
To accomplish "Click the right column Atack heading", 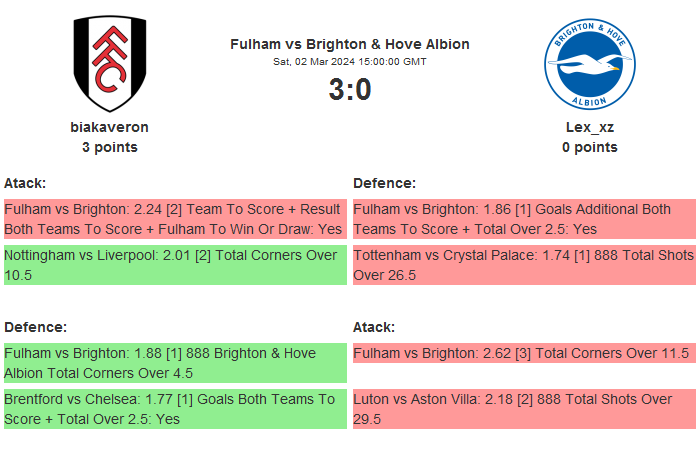I will (374, 327).
